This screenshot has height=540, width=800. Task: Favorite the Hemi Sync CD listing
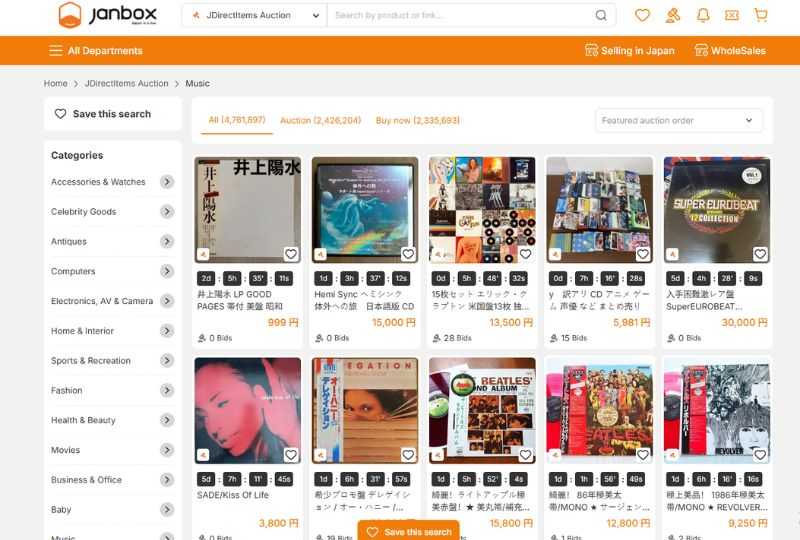pos(408,254)
